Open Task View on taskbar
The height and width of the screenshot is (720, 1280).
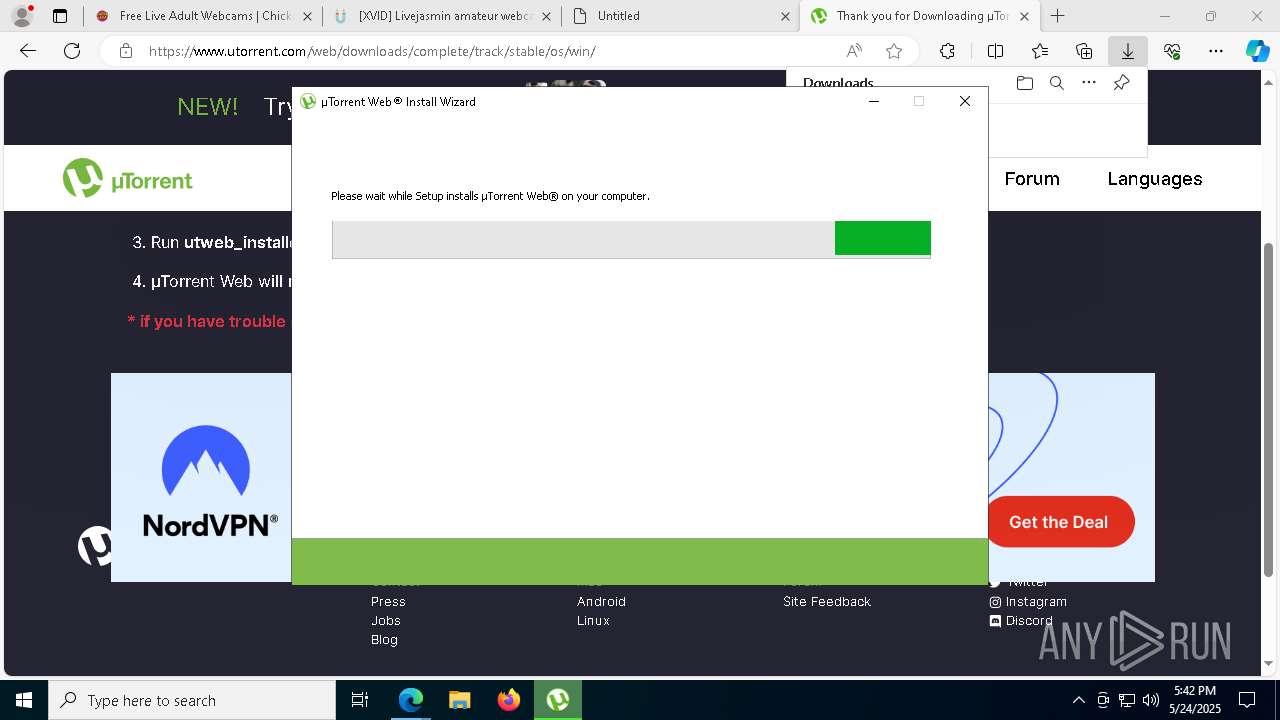360,700
